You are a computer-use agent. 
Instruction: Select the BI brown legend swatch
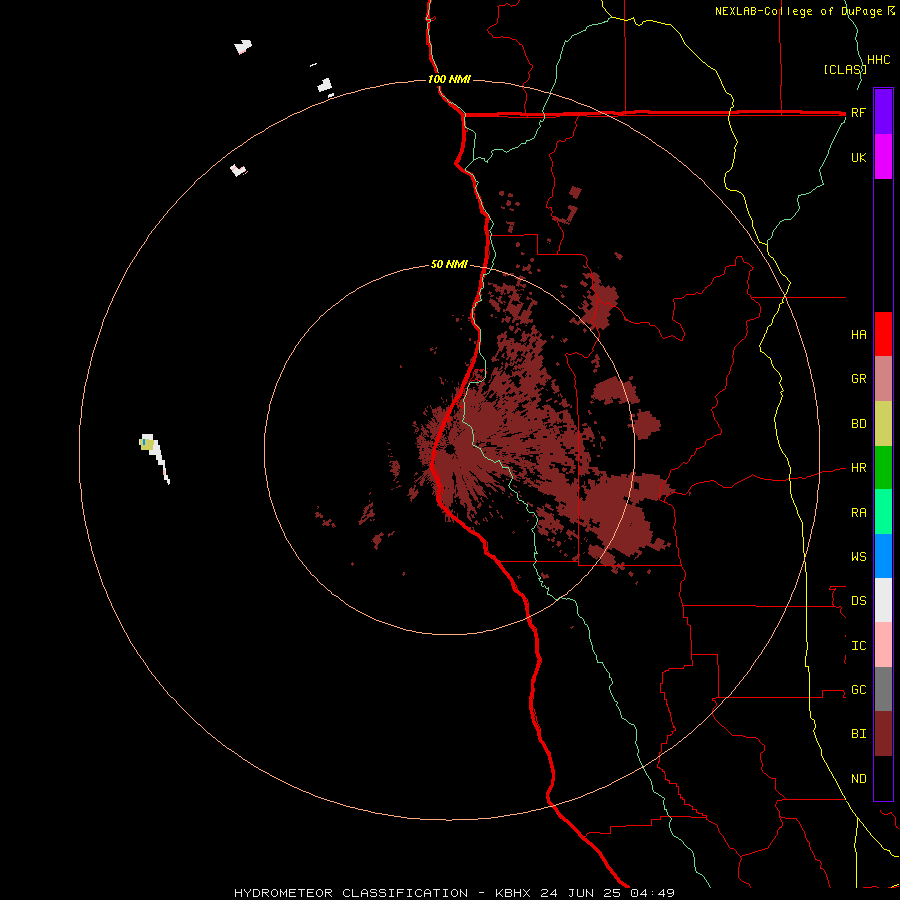tap(883, 734)
